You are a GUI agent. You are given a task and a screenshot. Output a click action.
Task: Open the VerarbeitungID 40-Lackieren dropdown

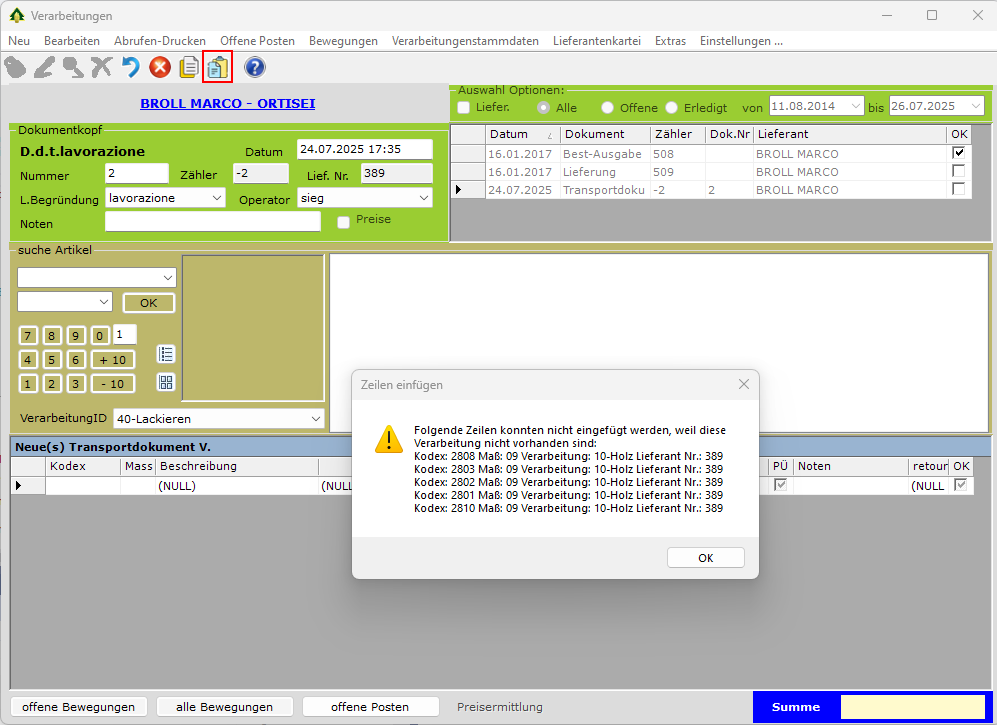point(316,418)
